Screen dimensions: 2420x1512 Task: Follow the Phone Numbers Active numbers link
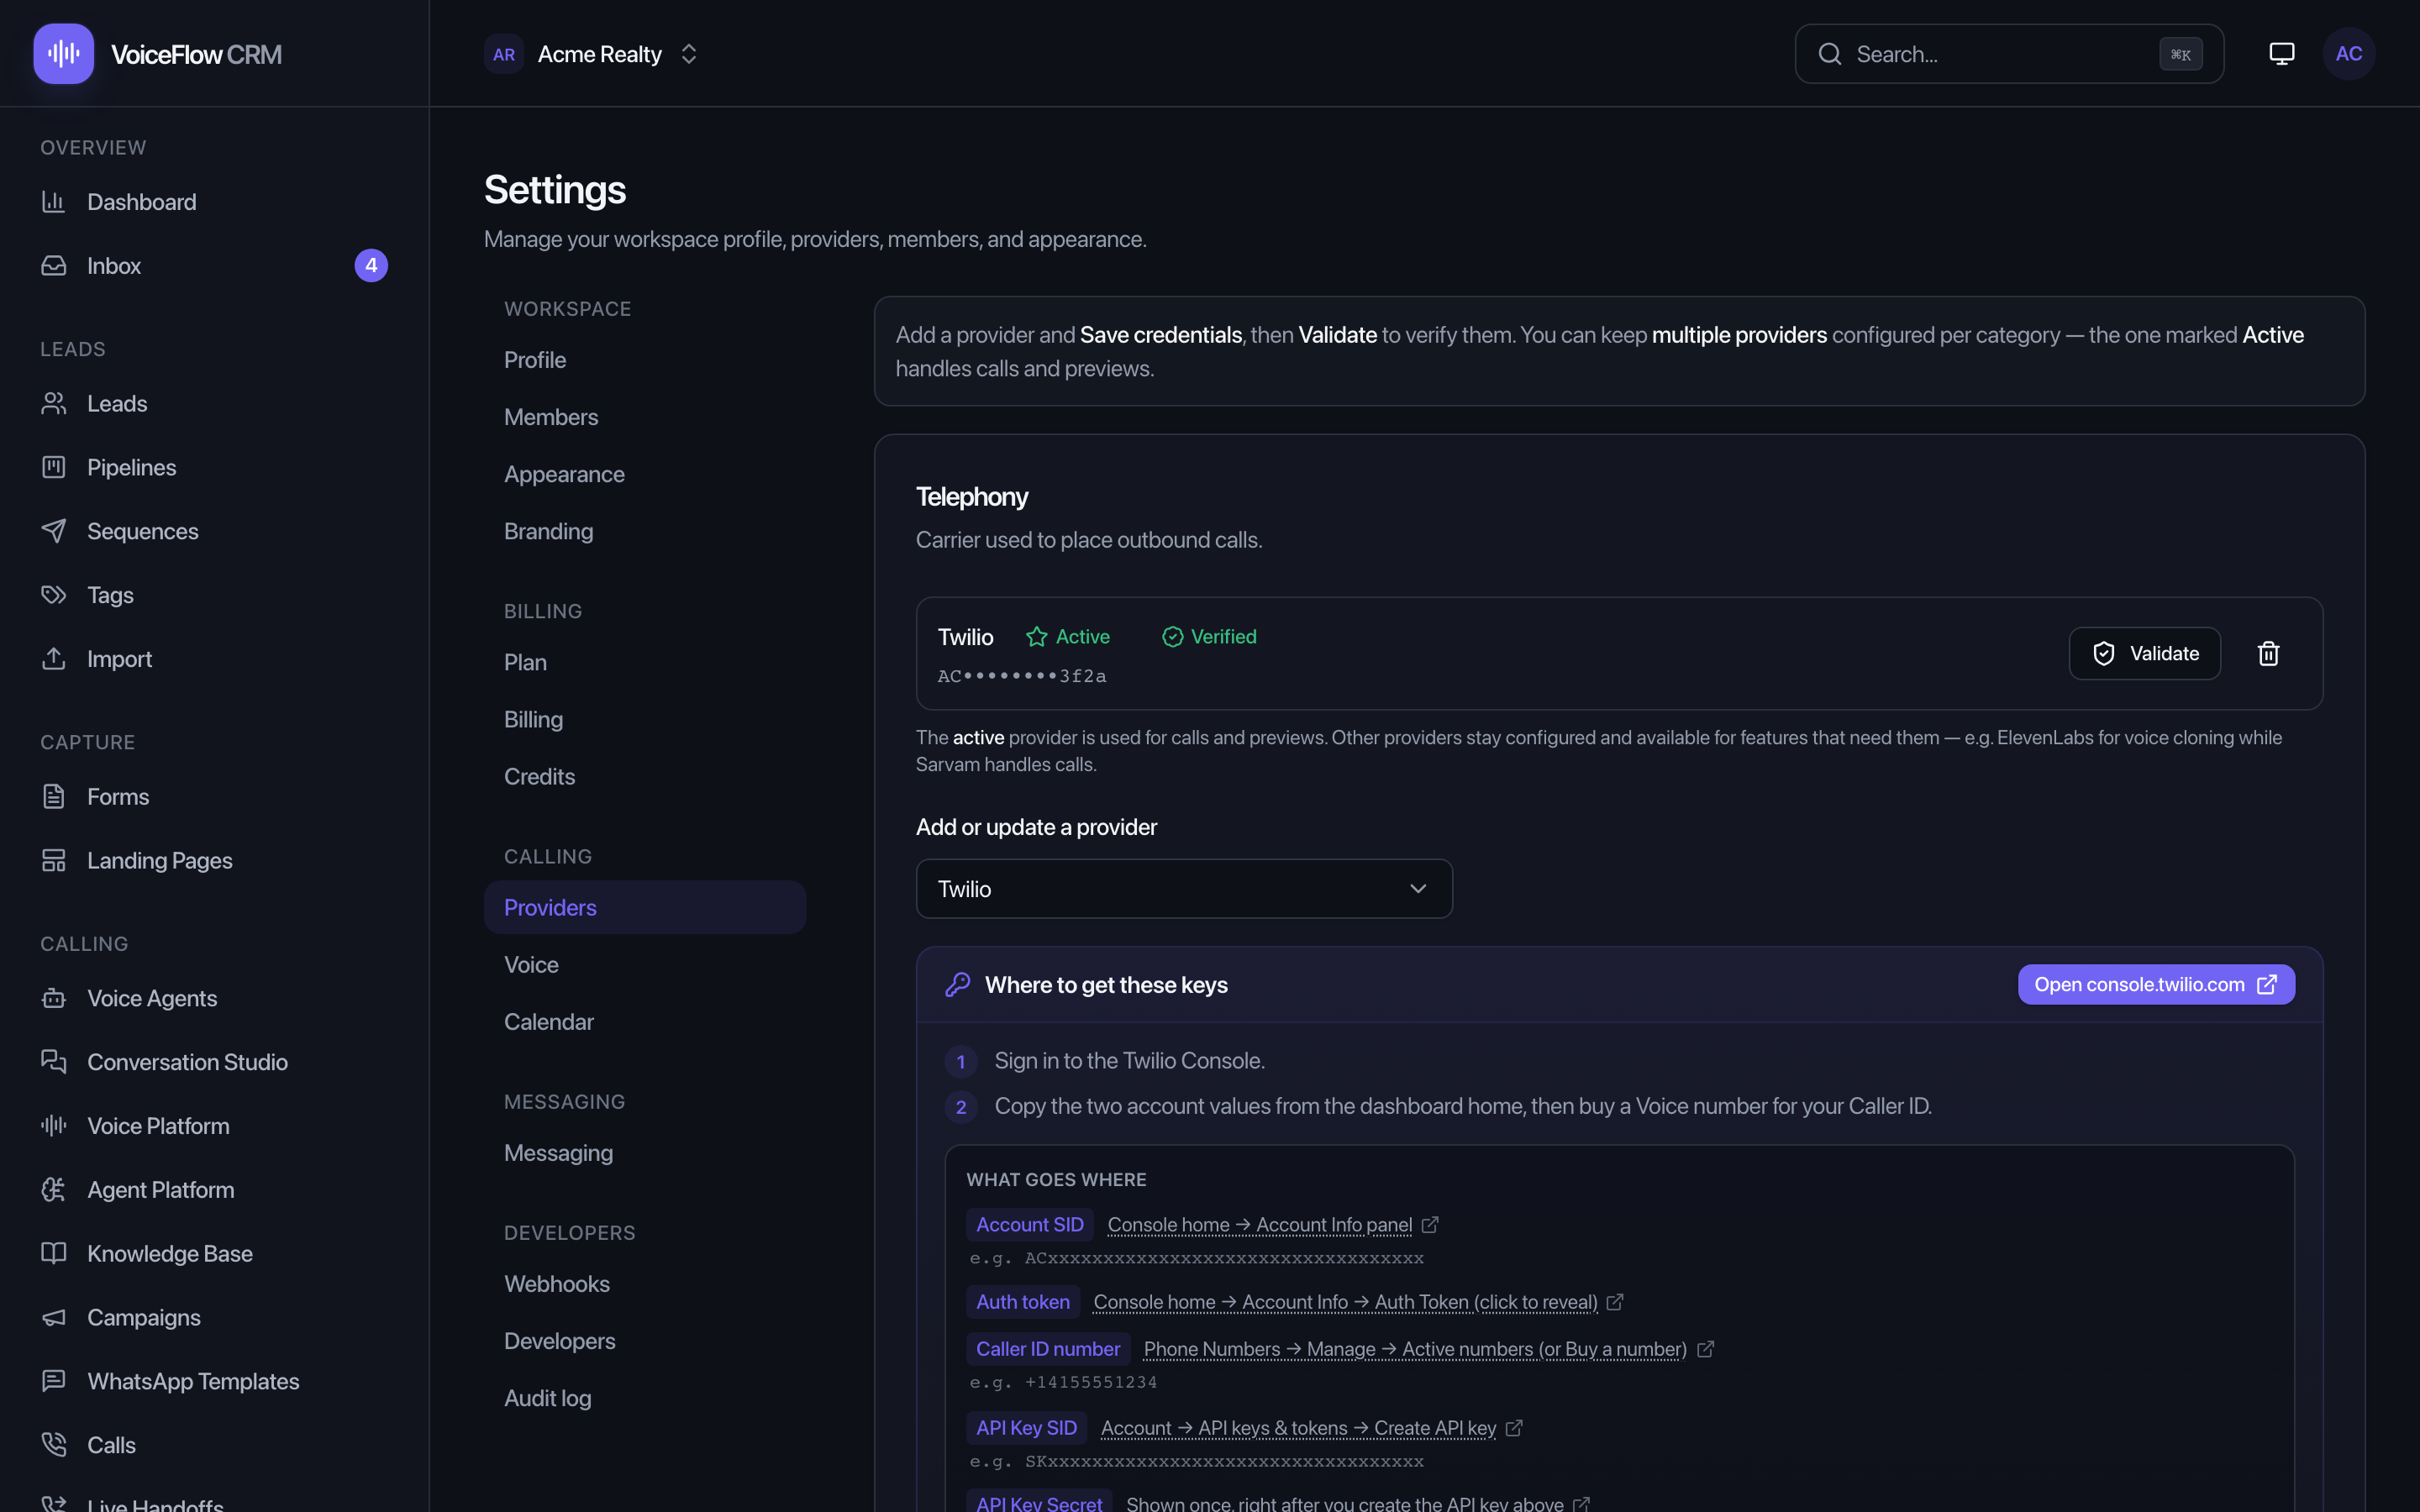[1415, 1349]
